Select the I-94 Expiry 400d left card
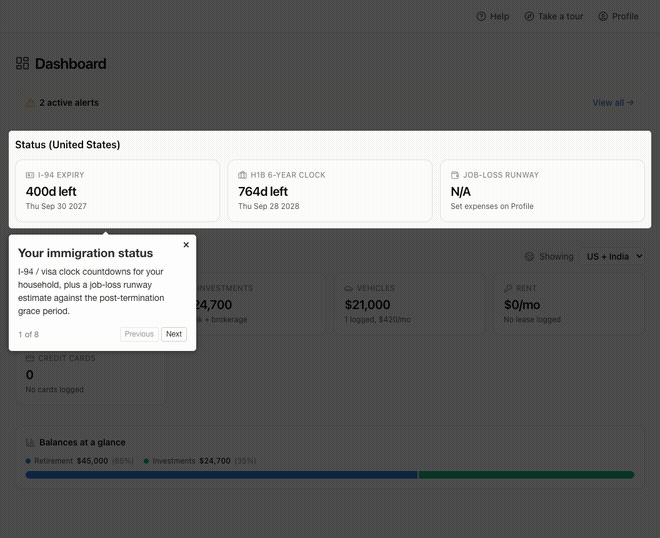Viewport: 660px width, 538px height. point(117,190)
